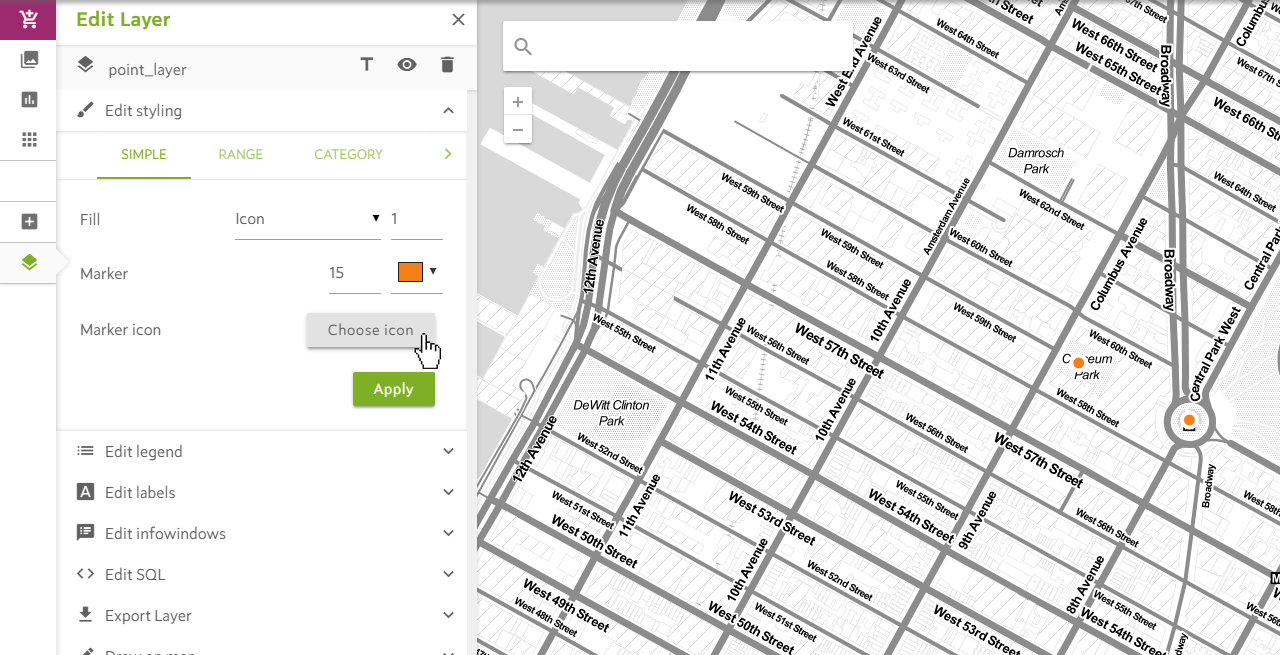Click the Marker icon label
Viewport: 1280px width, 655px height.
(x=120, y=329)
